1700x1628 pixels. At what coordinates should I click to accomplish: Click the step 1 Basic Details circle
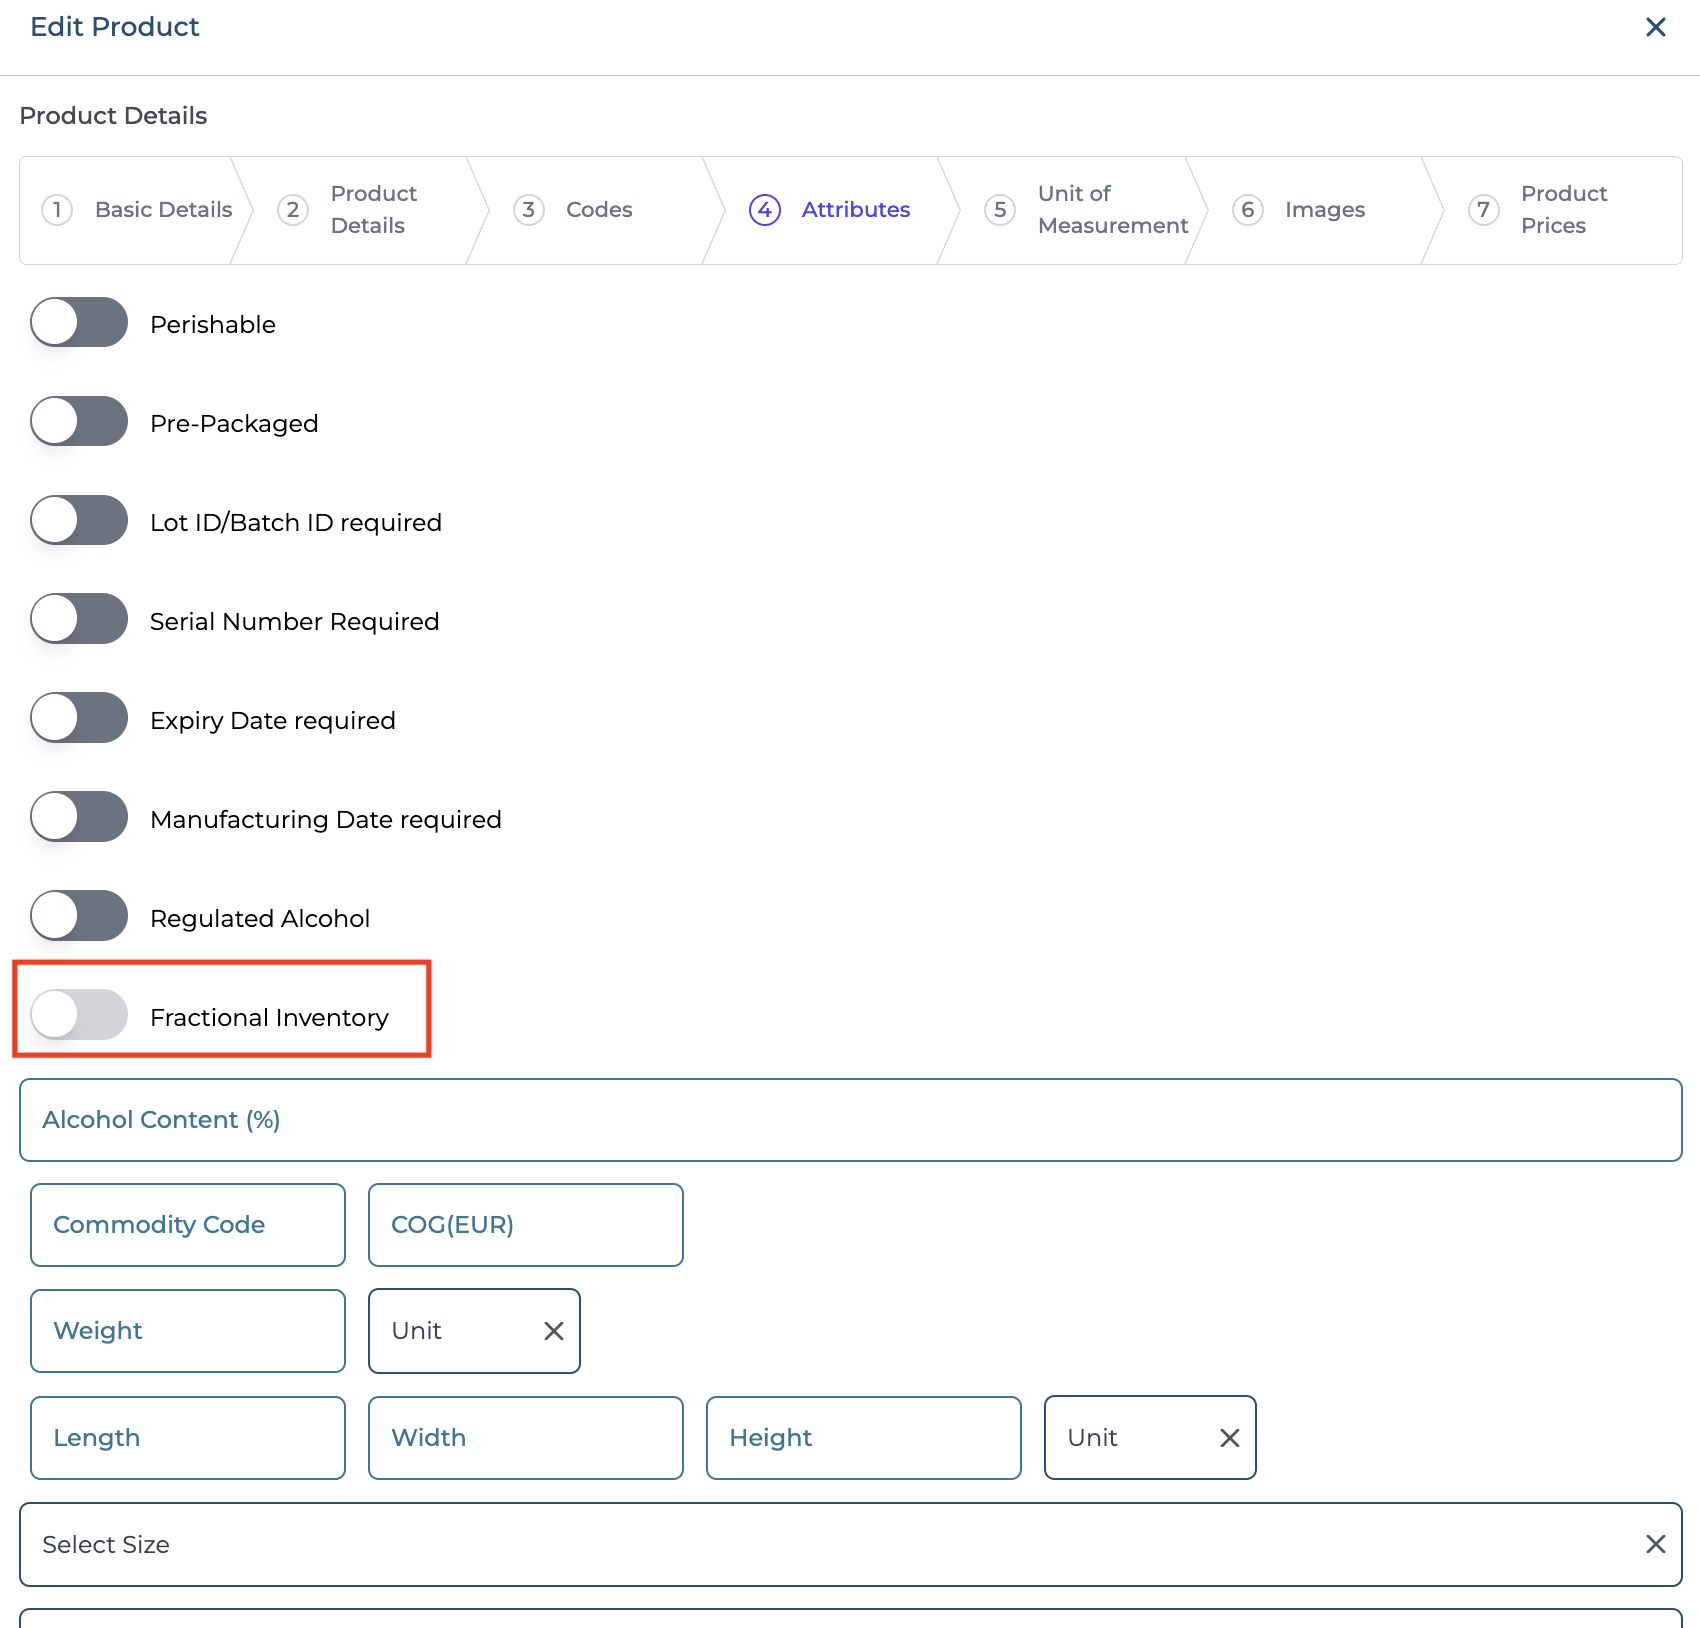[x=57, y=210]
